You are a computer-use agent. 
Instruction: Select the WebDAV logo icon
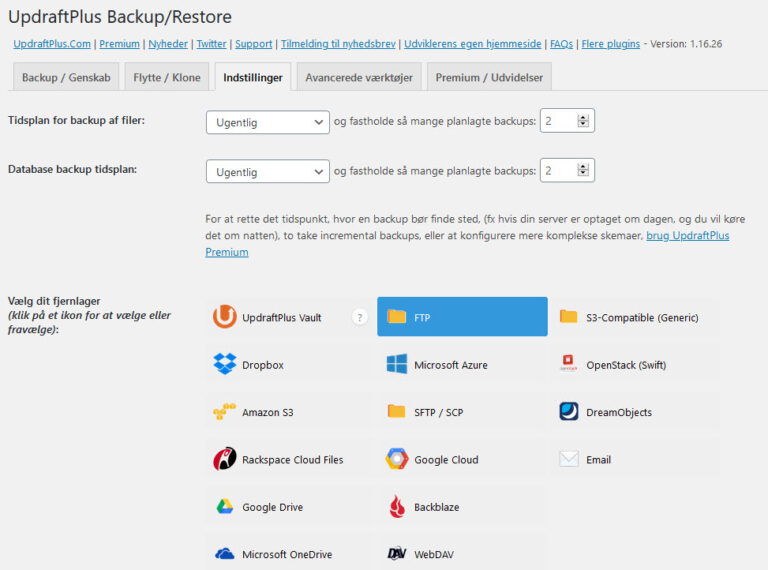coord(397,553)
